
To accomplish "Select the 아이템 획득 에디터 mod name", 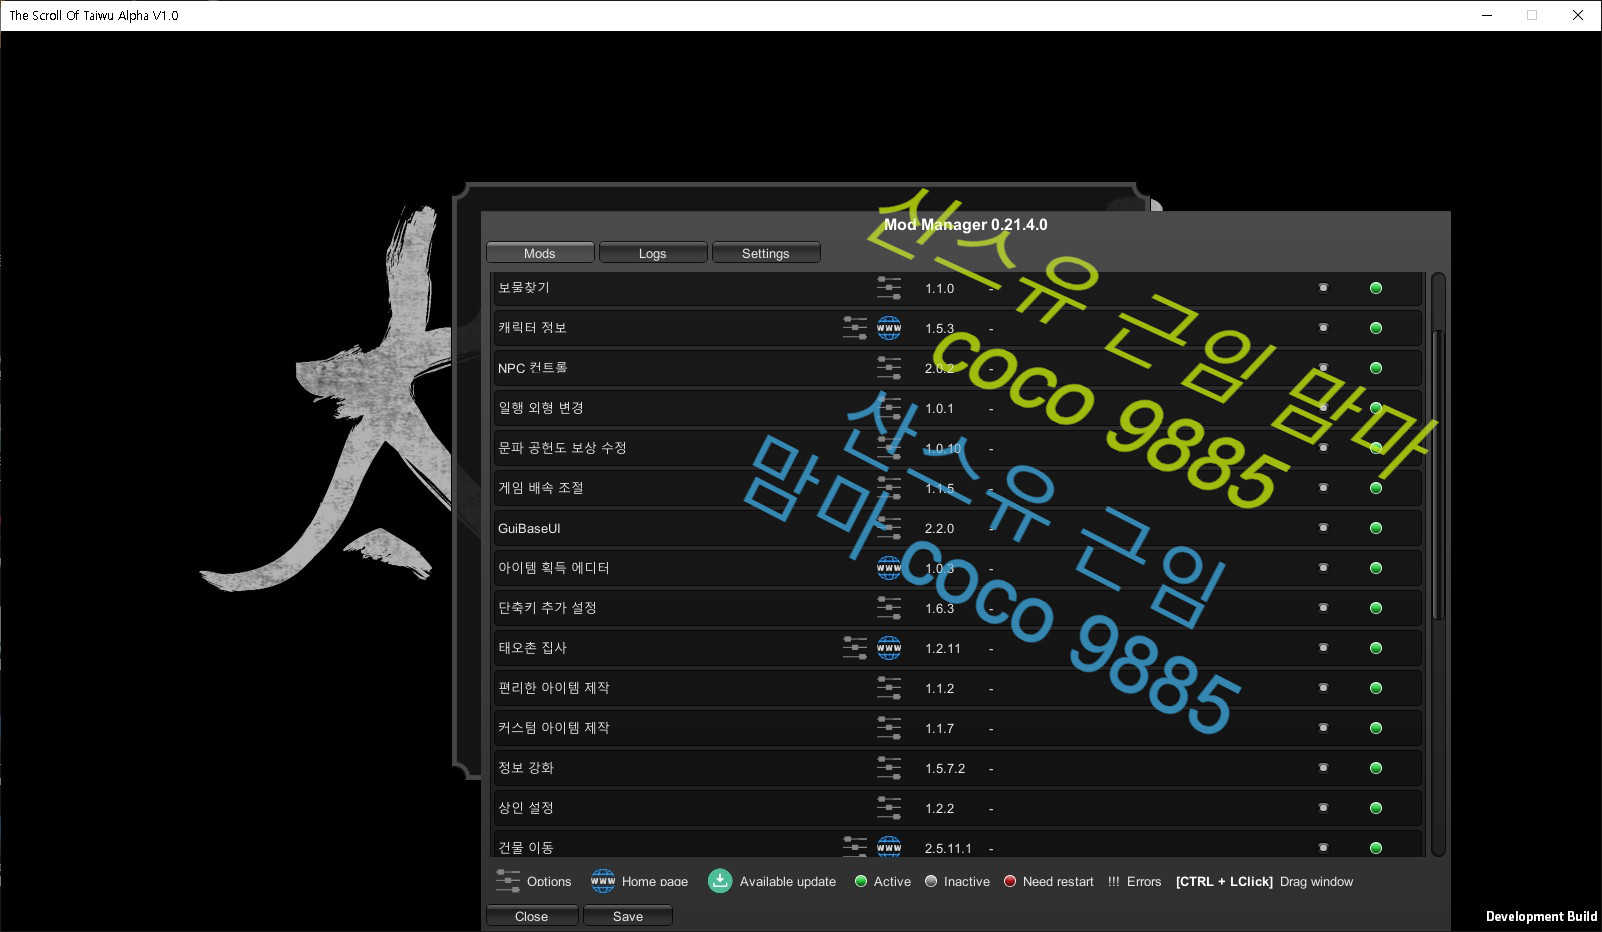I will click(554, 568).
